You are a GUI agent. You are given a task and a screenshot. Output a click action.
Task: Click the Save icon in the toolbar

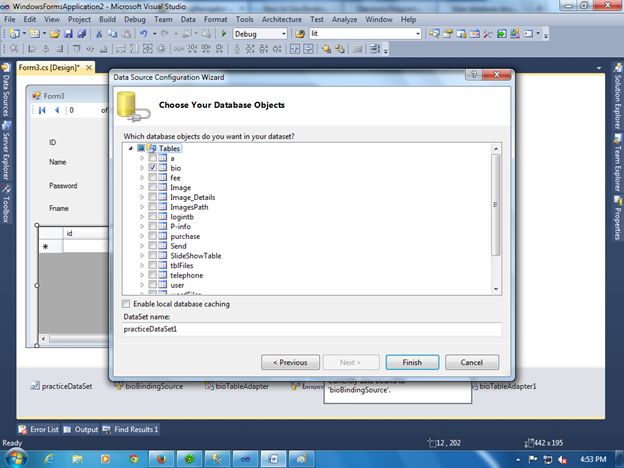(68, 34)
